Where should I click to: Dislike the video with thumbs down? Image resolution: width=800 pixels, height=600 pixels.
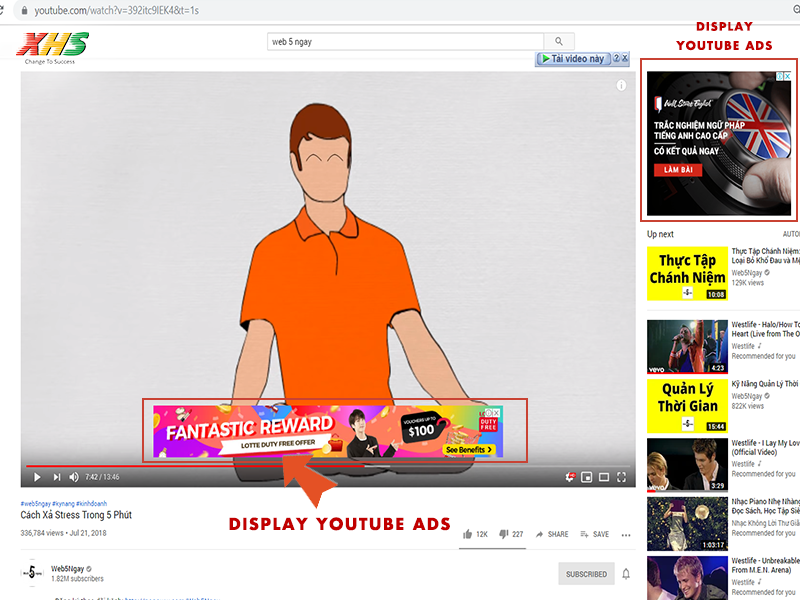coord(503,534)
